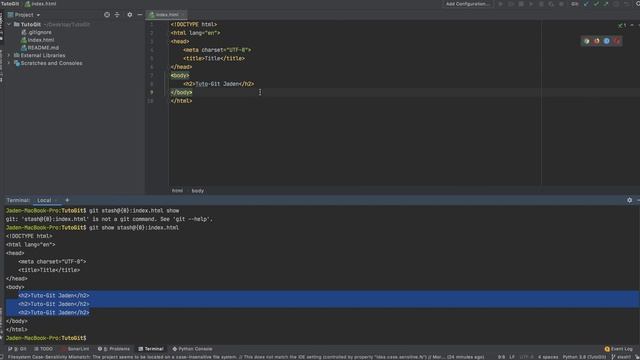Click the expand/collapse all icon in Project panel
The height and width of the screenshot is (360, 640).
tap(117, 15)
